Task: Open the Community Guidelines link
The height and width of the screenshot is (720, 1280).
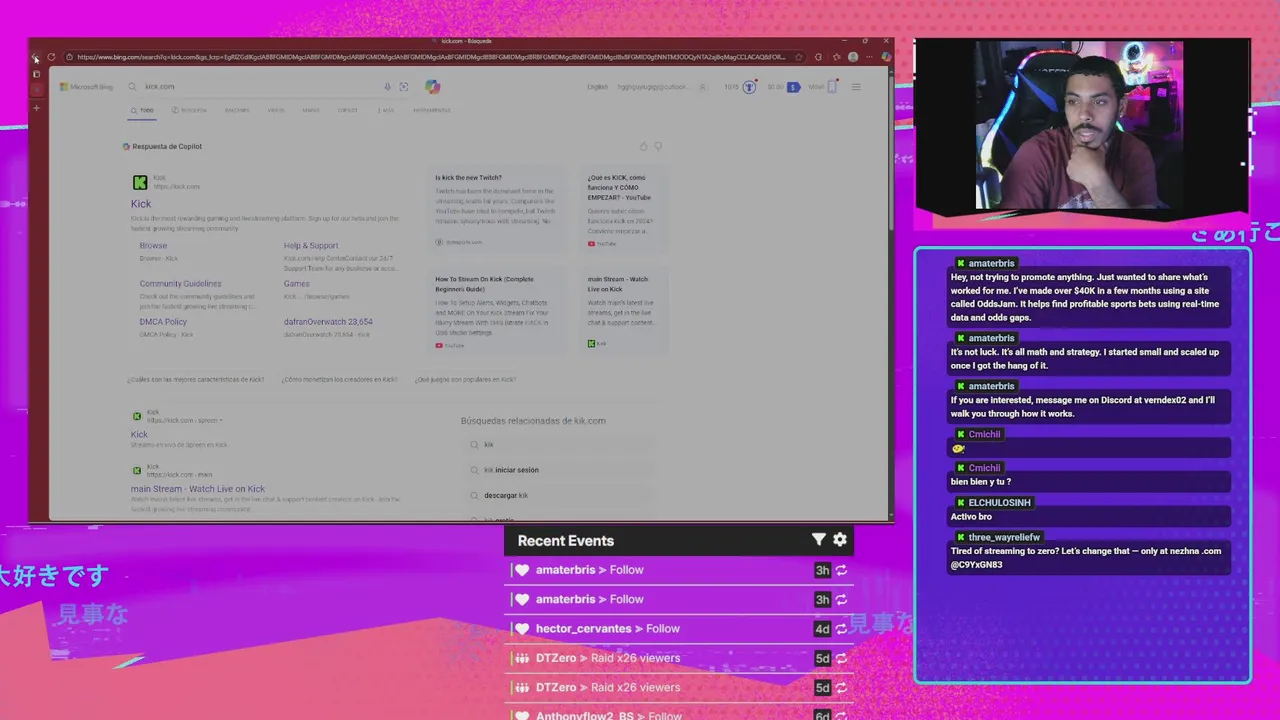Action: (x=180, y=284)
